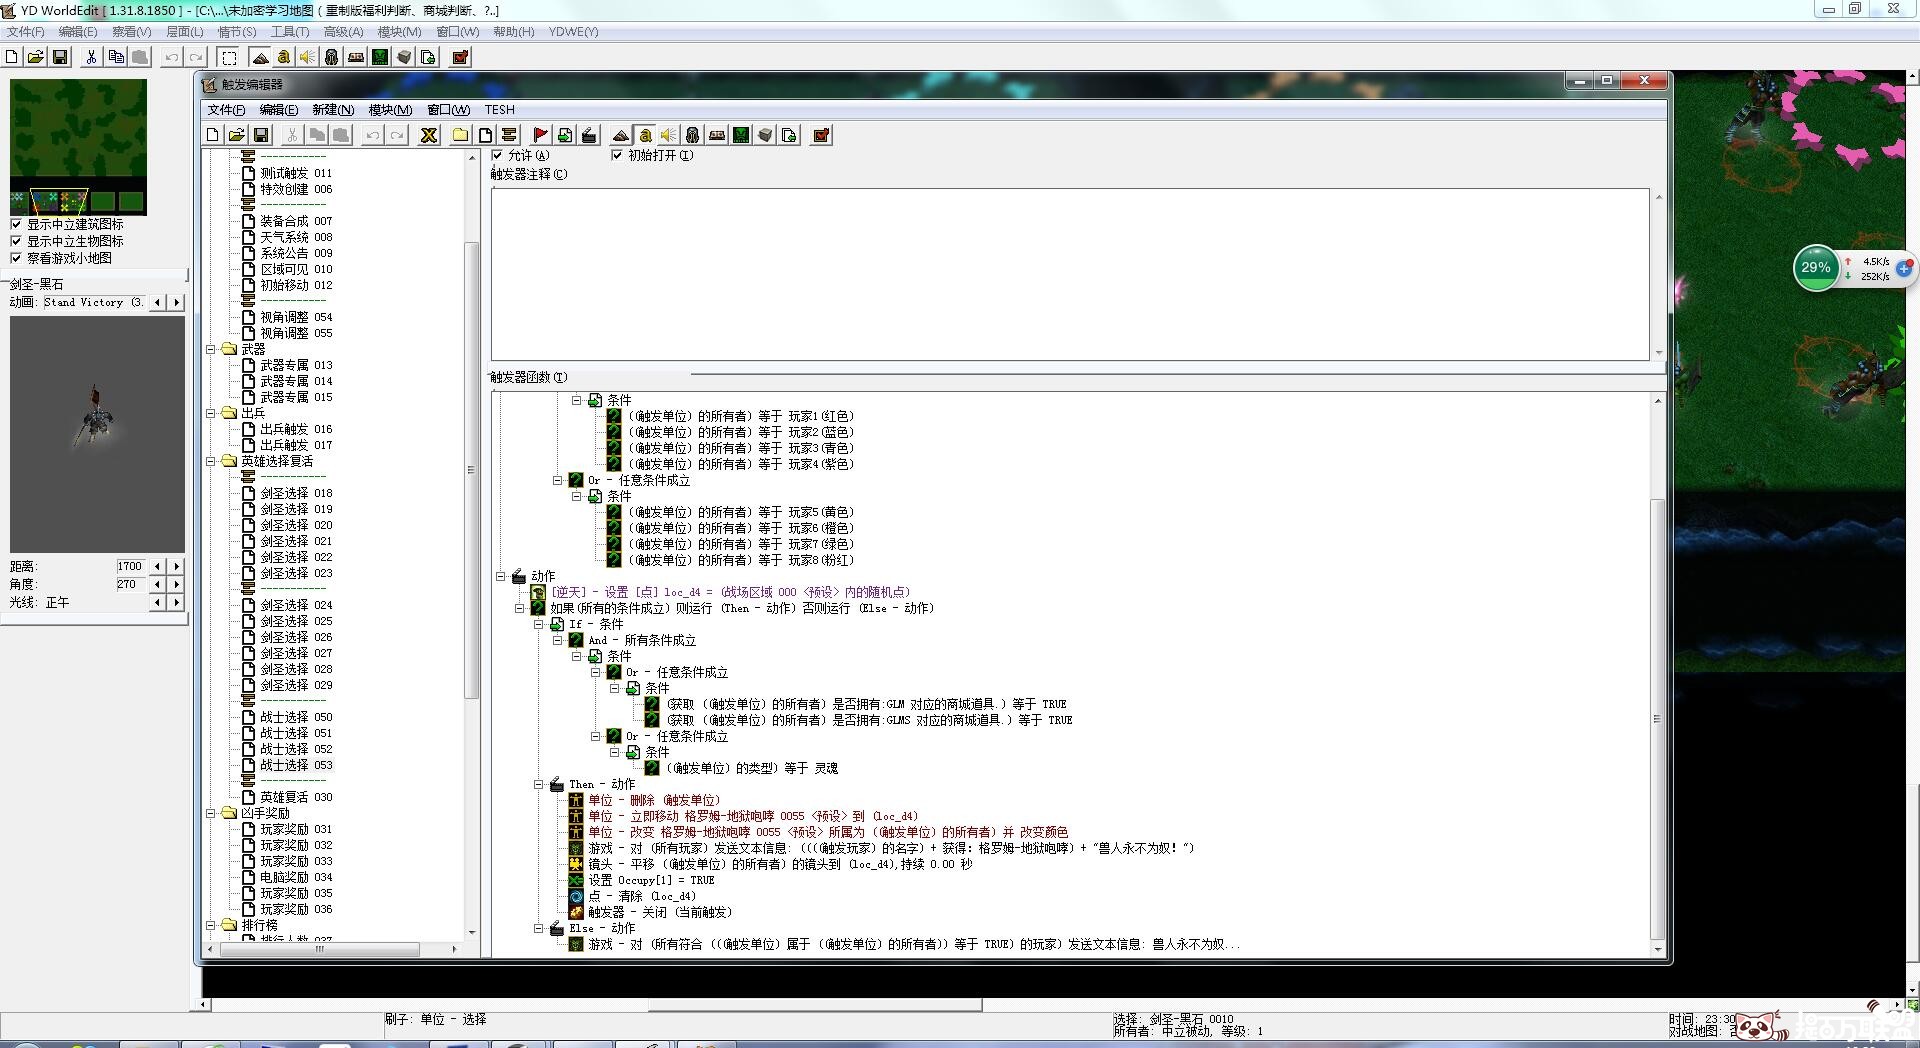Toggle the 初始打开 (I) checkbox
The width and height of the screenshot is (1920, 1048).
(x=617, y=155)
